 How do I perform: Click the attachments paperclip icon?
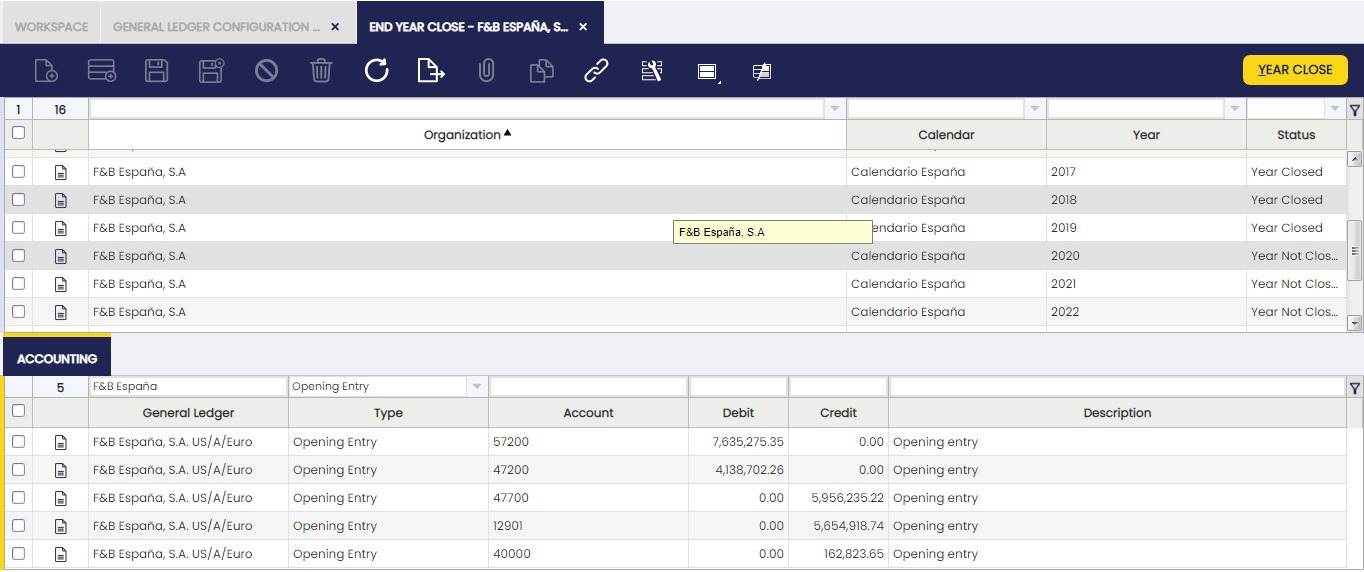pyautogui.click(x=486, y=70)
